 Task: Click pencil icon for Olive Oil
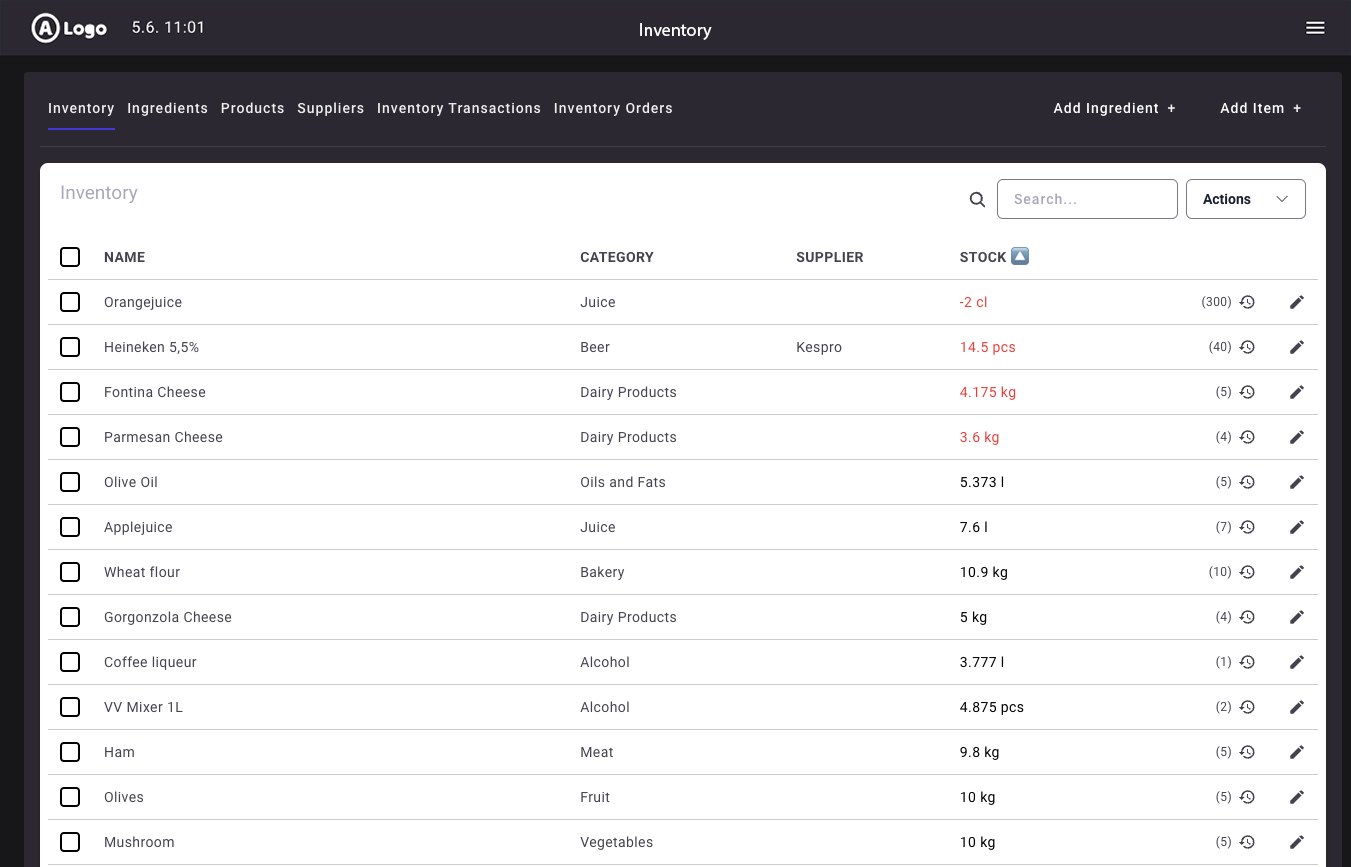pyautogui.click(x=1296, y=482)
